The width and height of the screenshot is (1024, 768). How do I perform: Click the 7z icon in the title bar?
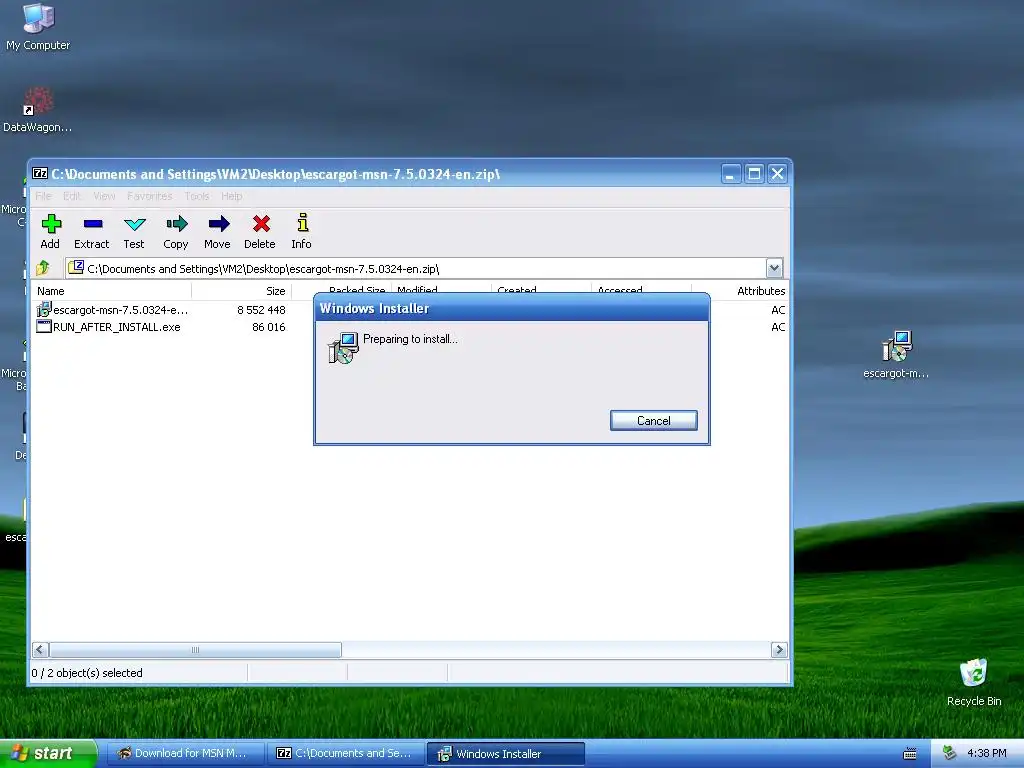click(x=40, y=173)
